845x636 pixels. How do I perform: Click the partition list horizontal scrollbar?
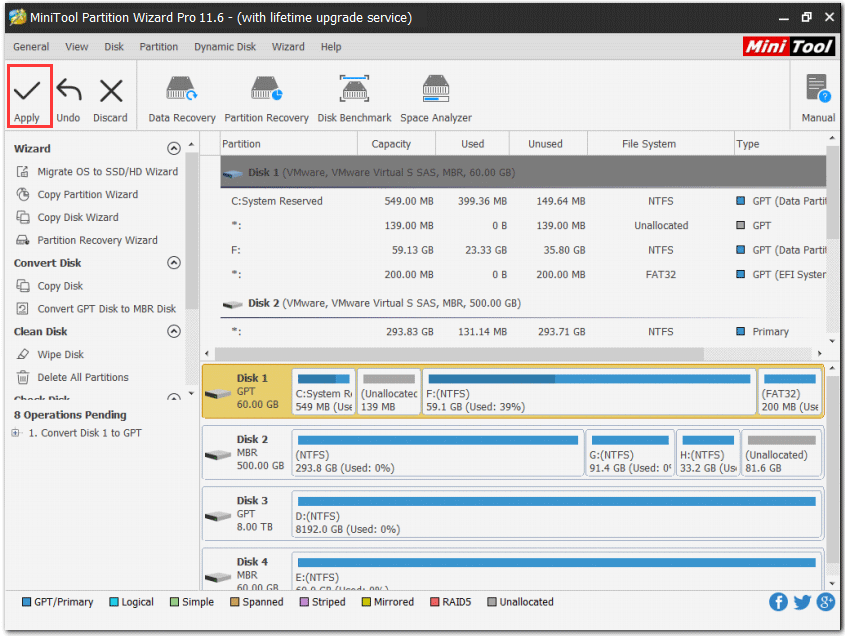(x=459, y=354)
